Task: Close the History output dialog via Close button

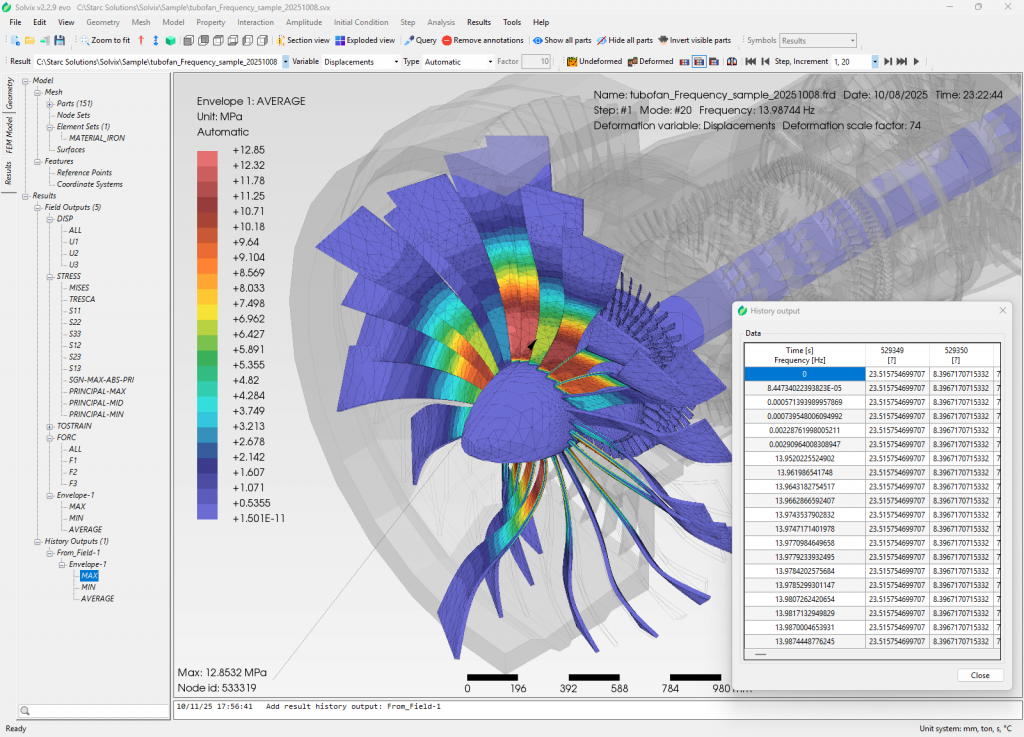Action: click(x=979, y=675)
